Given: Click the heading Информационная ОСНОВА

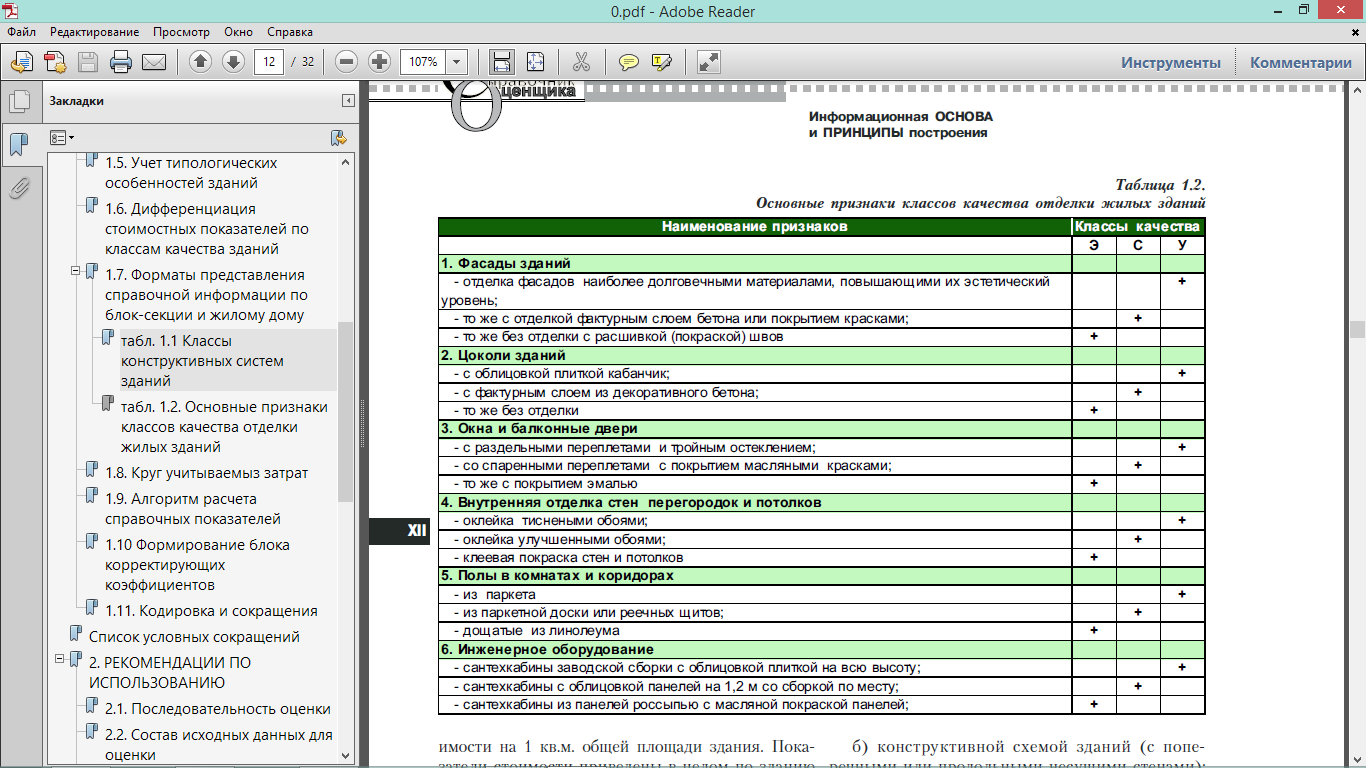Looking at the screenshot, I should click(901, 116).
